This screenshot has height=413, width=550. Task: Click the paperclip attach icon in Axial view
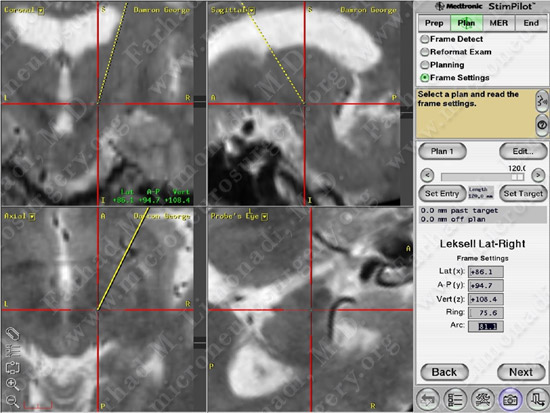pos(13,334)
